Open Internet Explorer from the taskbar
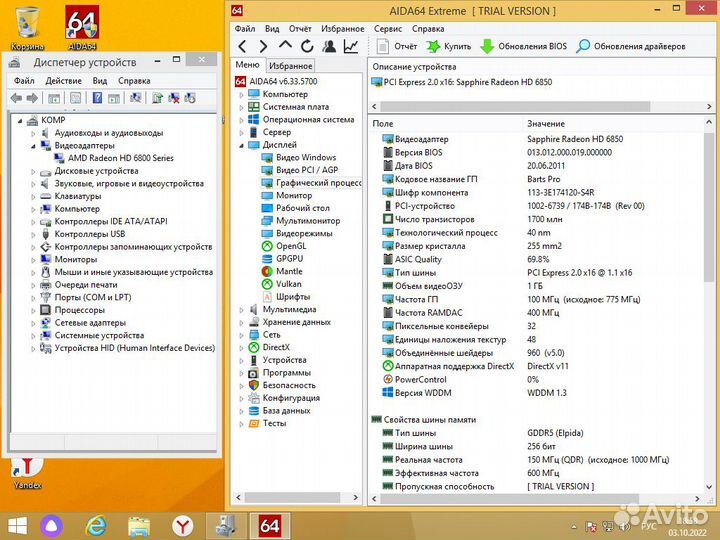The width and height of the screenshot is (720, 540). pos(97,523)
